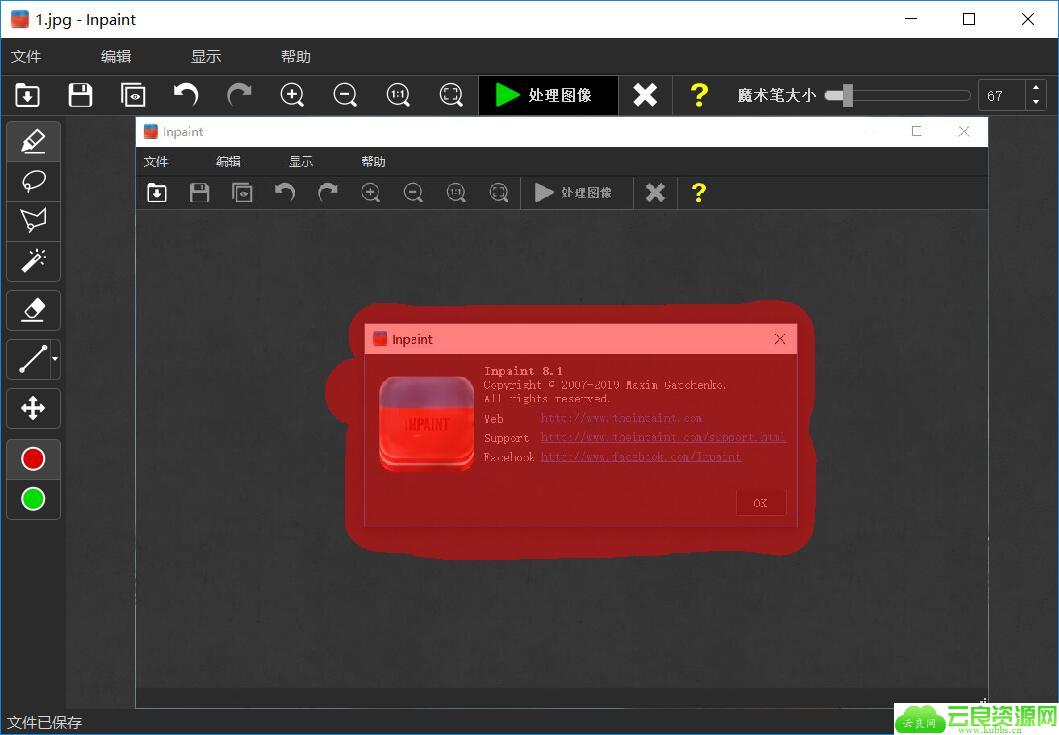Image resolution: width=1059 pixels, height=735 pixels.
Task: Open the 显示 menu
Action: point(206,57)
